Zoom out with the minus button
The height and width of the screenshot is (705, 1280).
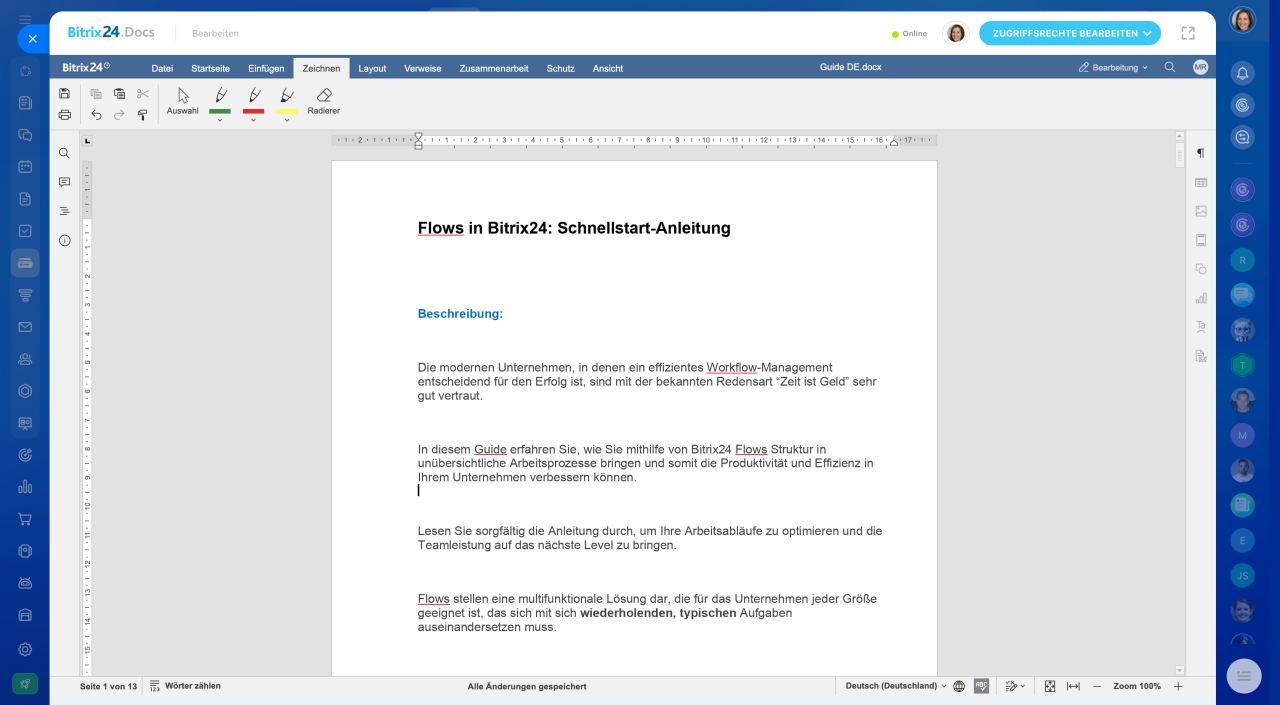coord(1097,686)
